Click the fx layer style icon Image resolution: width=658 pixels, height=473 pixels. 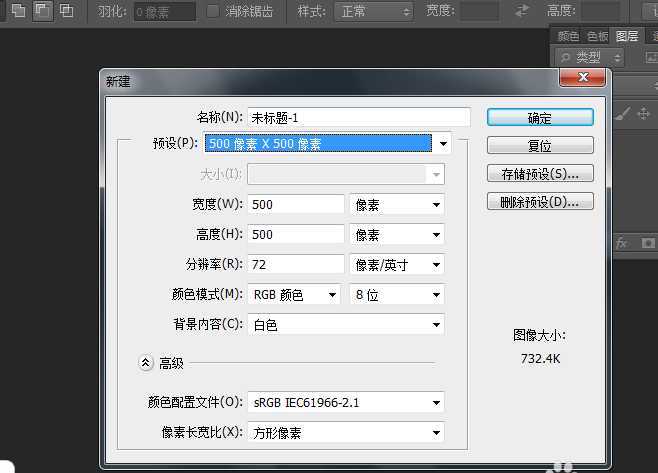[x=621, y=242]
